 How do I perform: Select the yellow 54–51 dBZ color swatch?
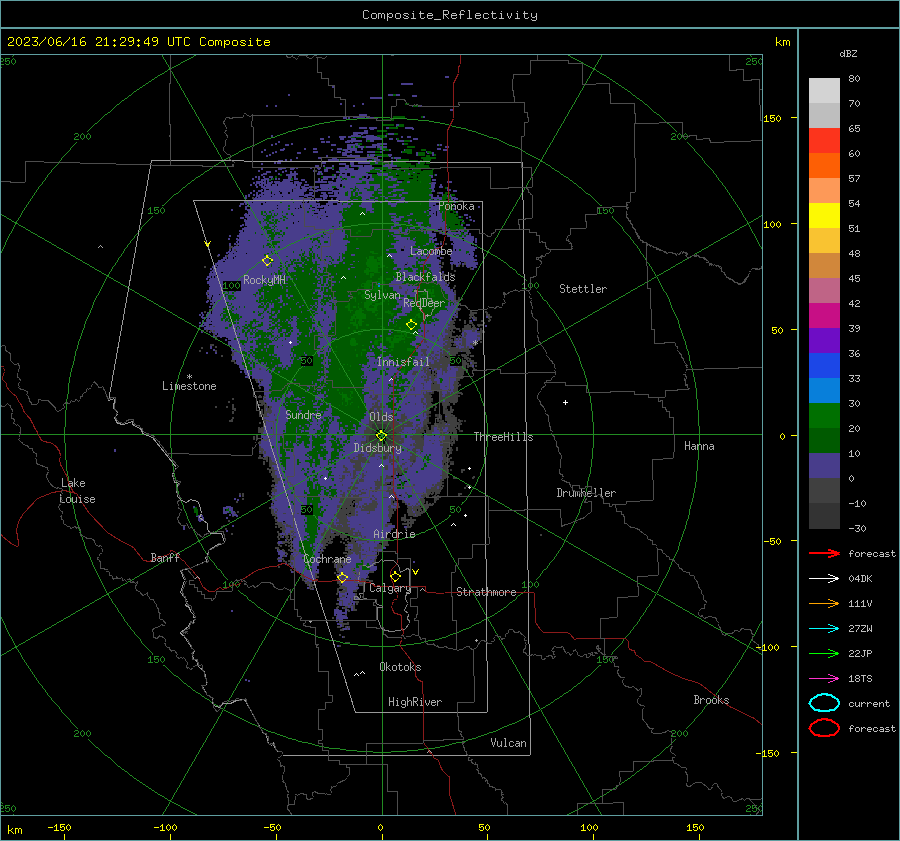point(824,216)
